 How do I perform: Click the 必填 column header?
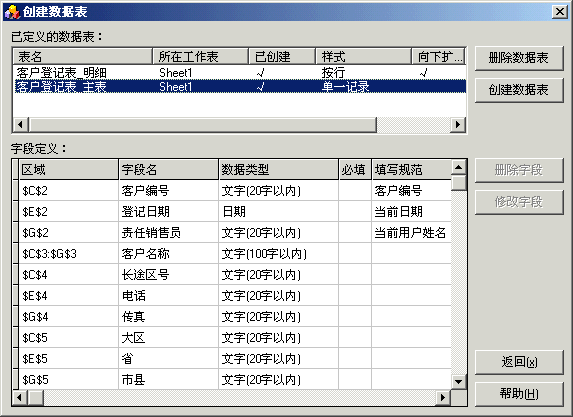[x=355, y=170]
